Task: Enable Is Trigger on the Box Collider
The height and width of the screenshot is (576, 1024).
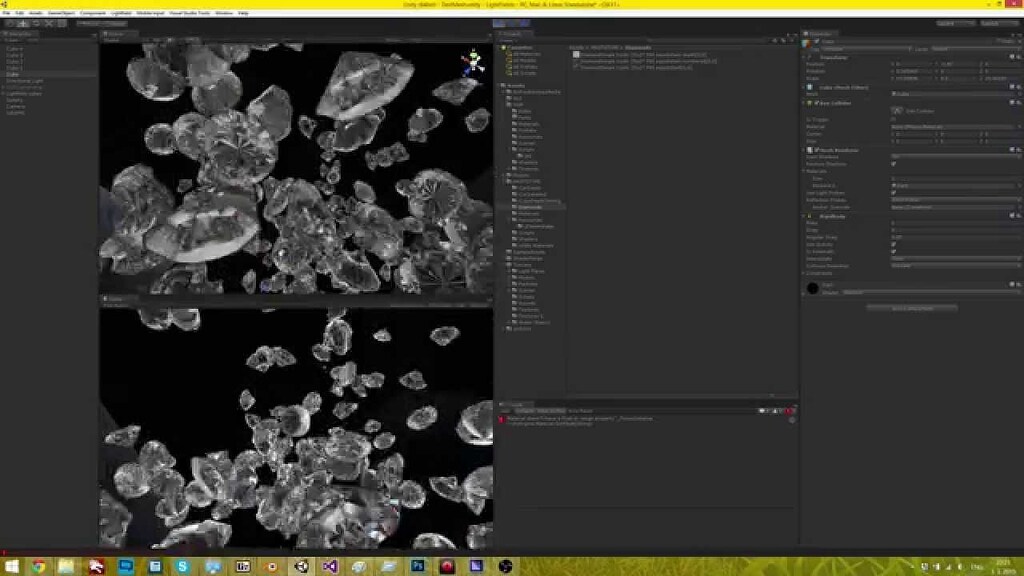Action: [892, 120]
